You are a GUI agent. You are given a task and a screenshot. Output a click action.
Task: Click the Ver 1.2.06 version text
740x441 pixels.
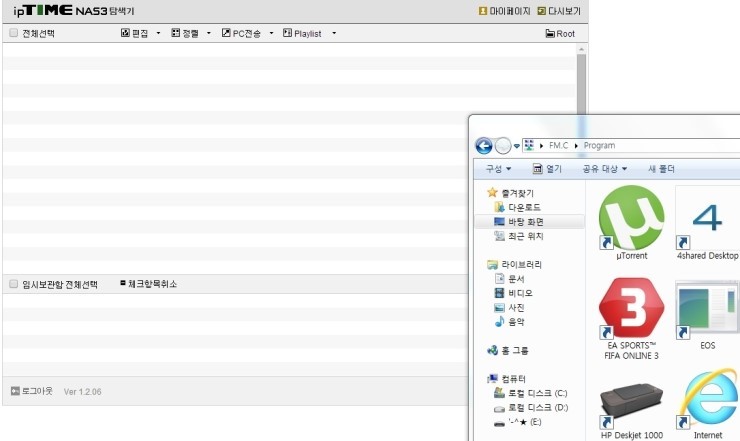point(83,391)
